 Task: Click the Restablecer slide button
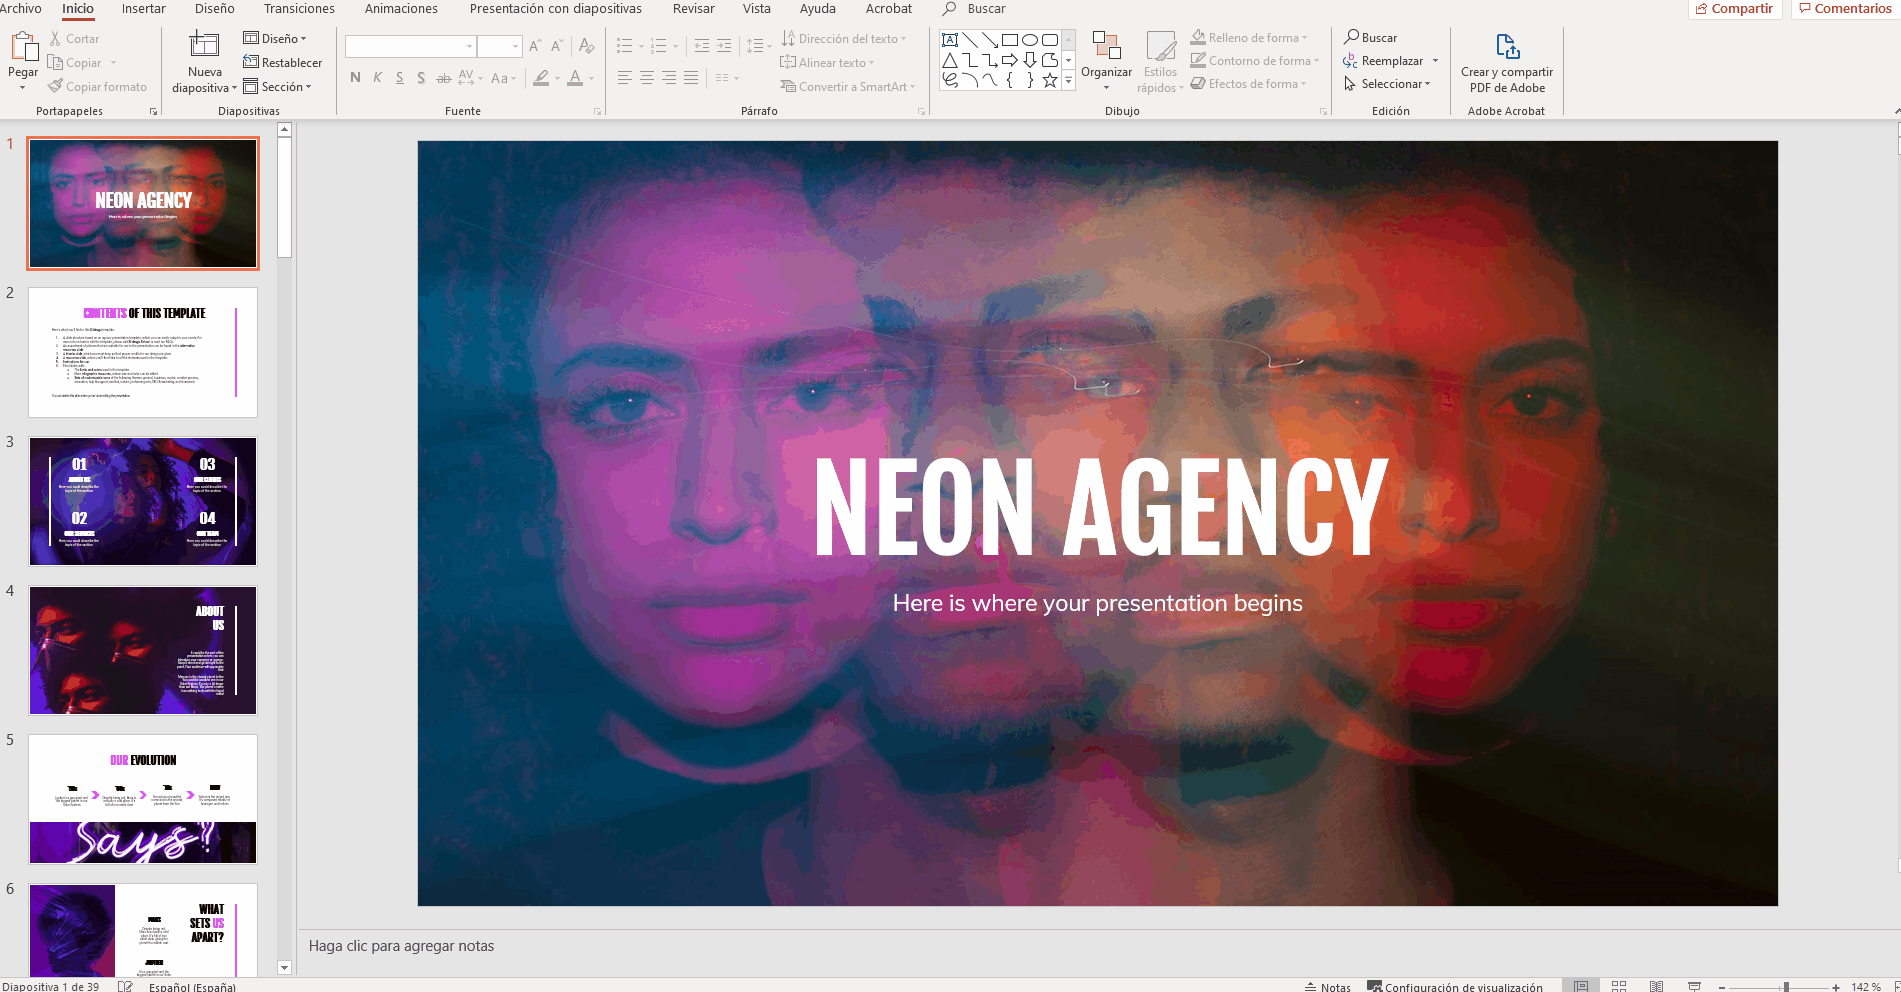click(x=283, y=63)
